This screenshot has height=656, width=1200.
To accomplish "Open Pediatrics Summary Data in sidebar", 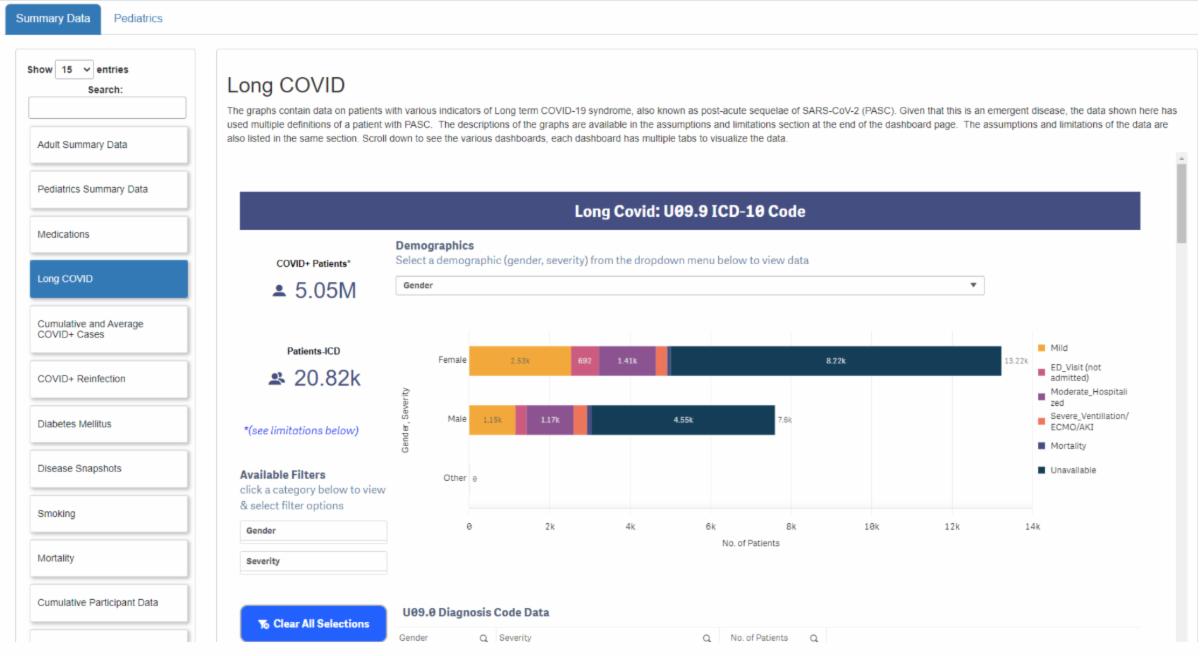I will click(108, 189).
